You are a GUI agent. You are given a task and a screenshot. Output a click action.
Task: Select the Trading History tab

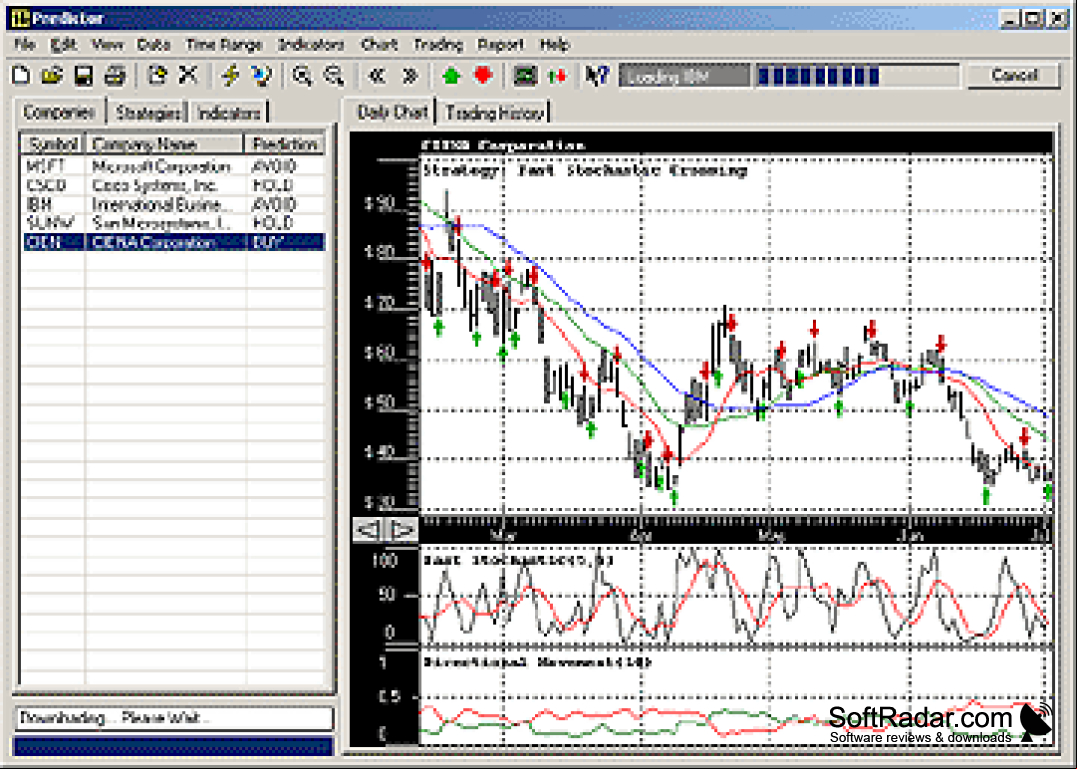coord(495,113)
